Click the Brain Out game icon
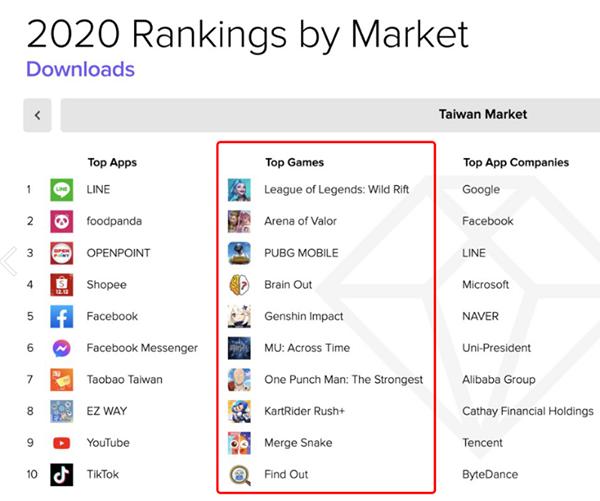Viewport: 600px width, 501px height. pyautogui.click(x=239, y=284)
